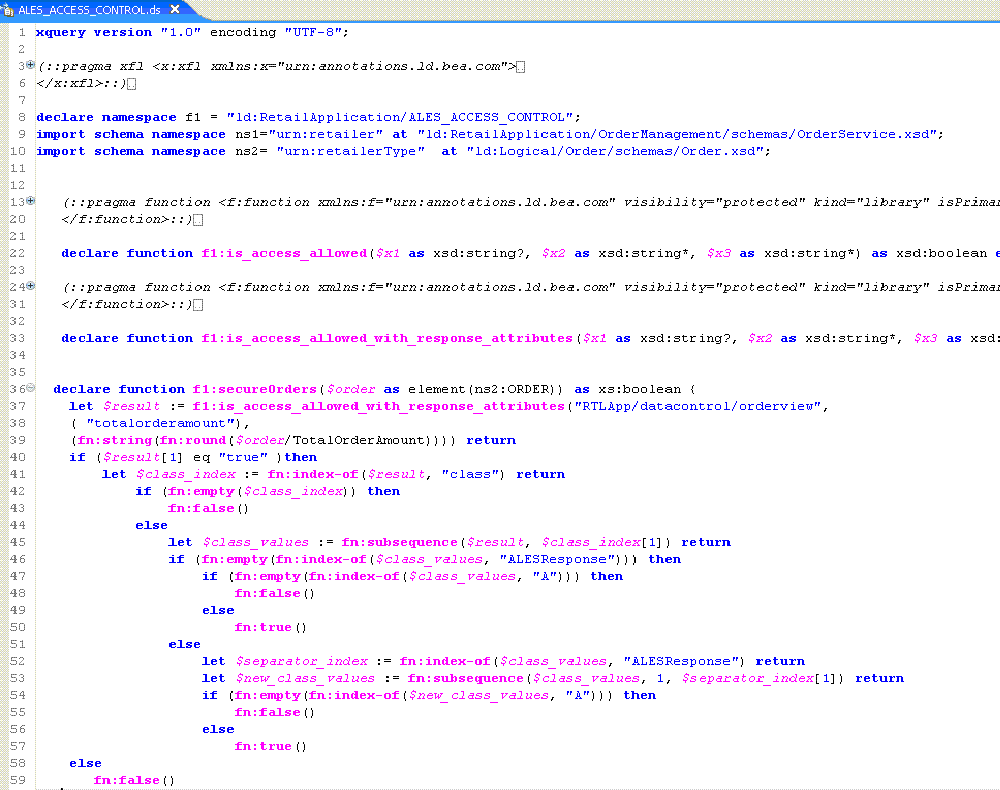The height and width of the screenshot is (790, 1000).
Task: Click fn:empty($class_index) on line 42
Action: pyautogui.click(x=260, y=492)
